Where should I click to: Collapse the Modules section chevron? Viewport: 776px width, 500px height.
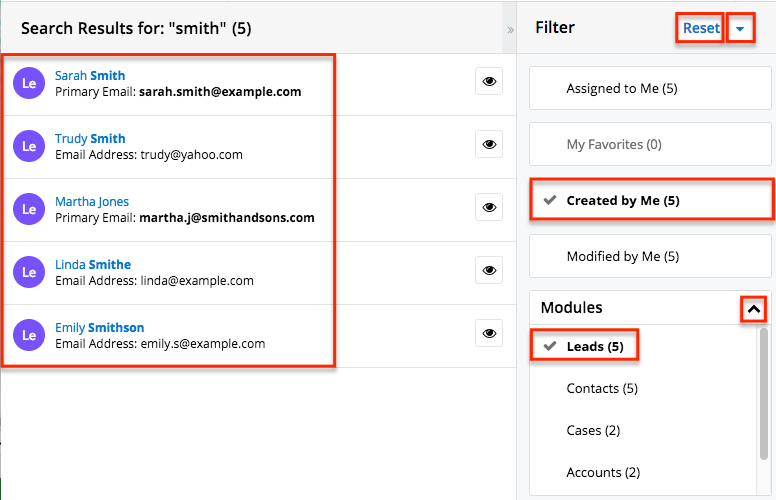[754, 310]
